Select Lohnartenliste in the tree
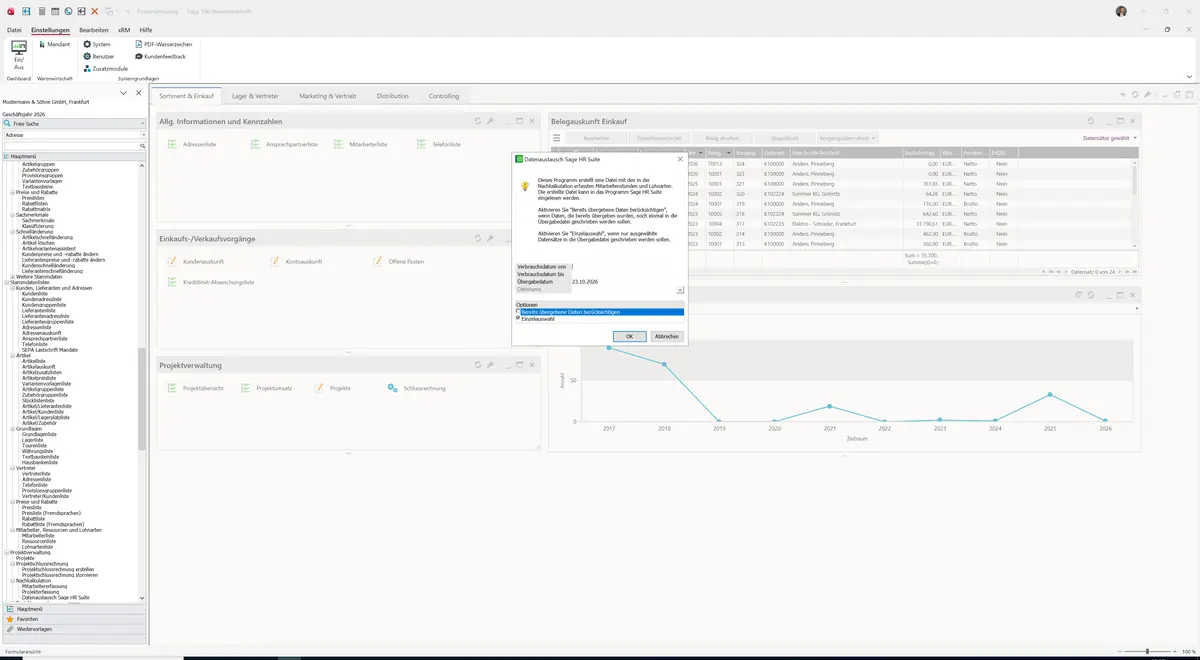 [38, 547]
